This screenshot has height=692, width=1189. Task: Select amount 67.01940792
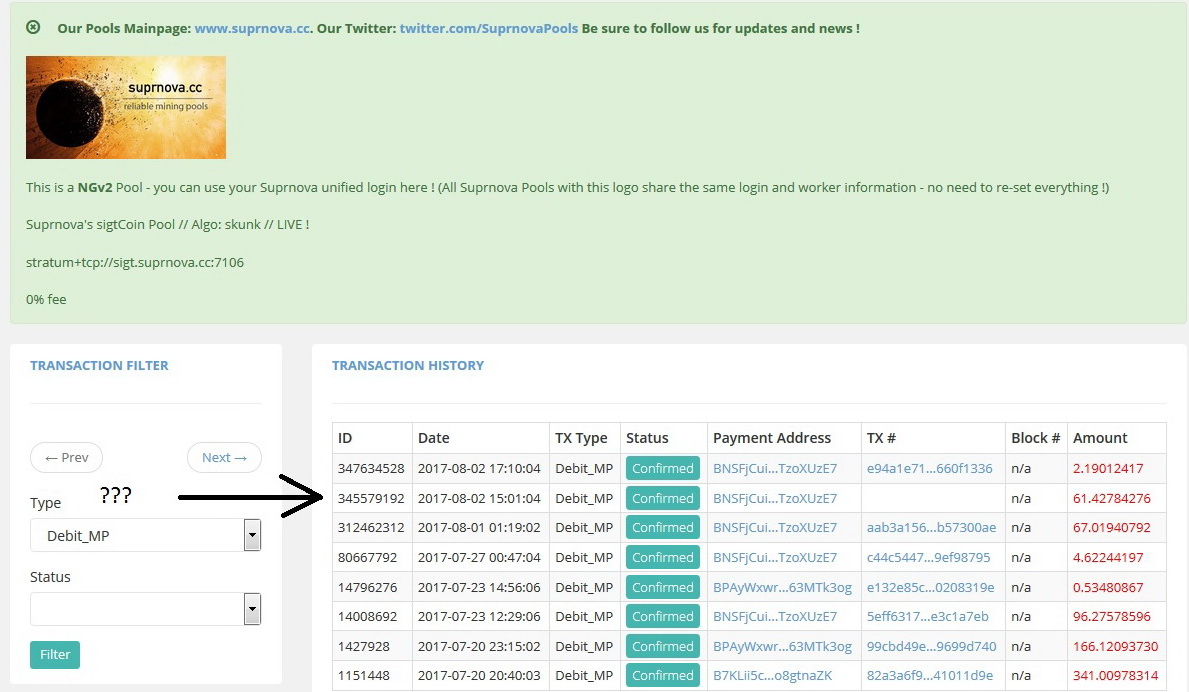click(x=1112, y=528)
